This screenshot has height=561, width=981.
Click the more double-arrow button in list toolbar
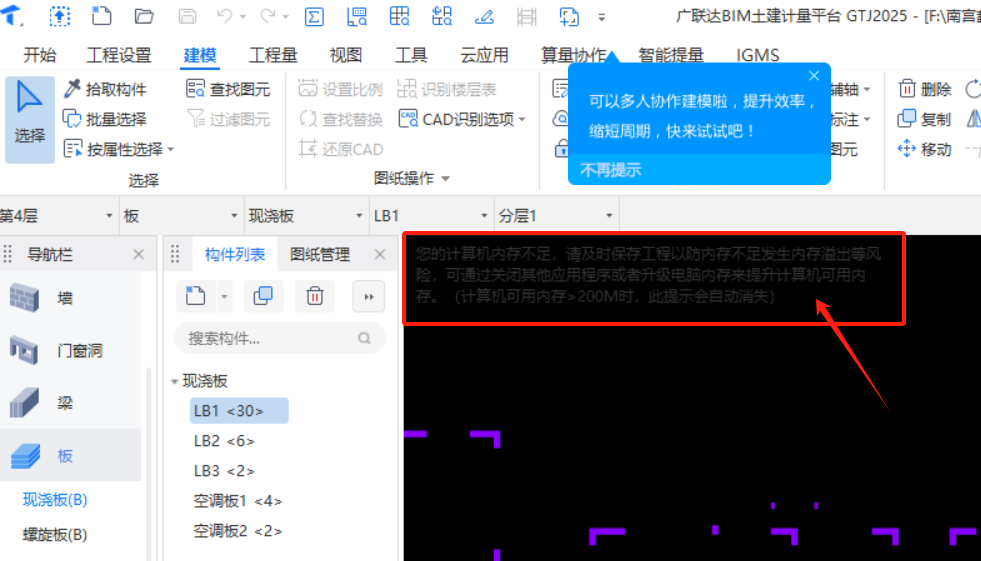pos(369,296)
